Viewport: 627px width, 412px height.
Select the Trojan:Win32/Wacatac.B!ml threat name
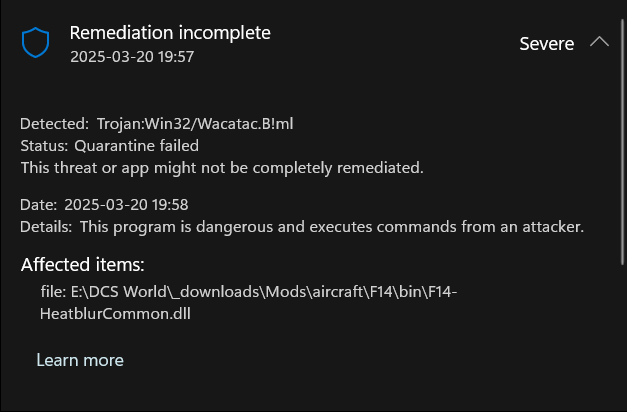pos(195,124)
